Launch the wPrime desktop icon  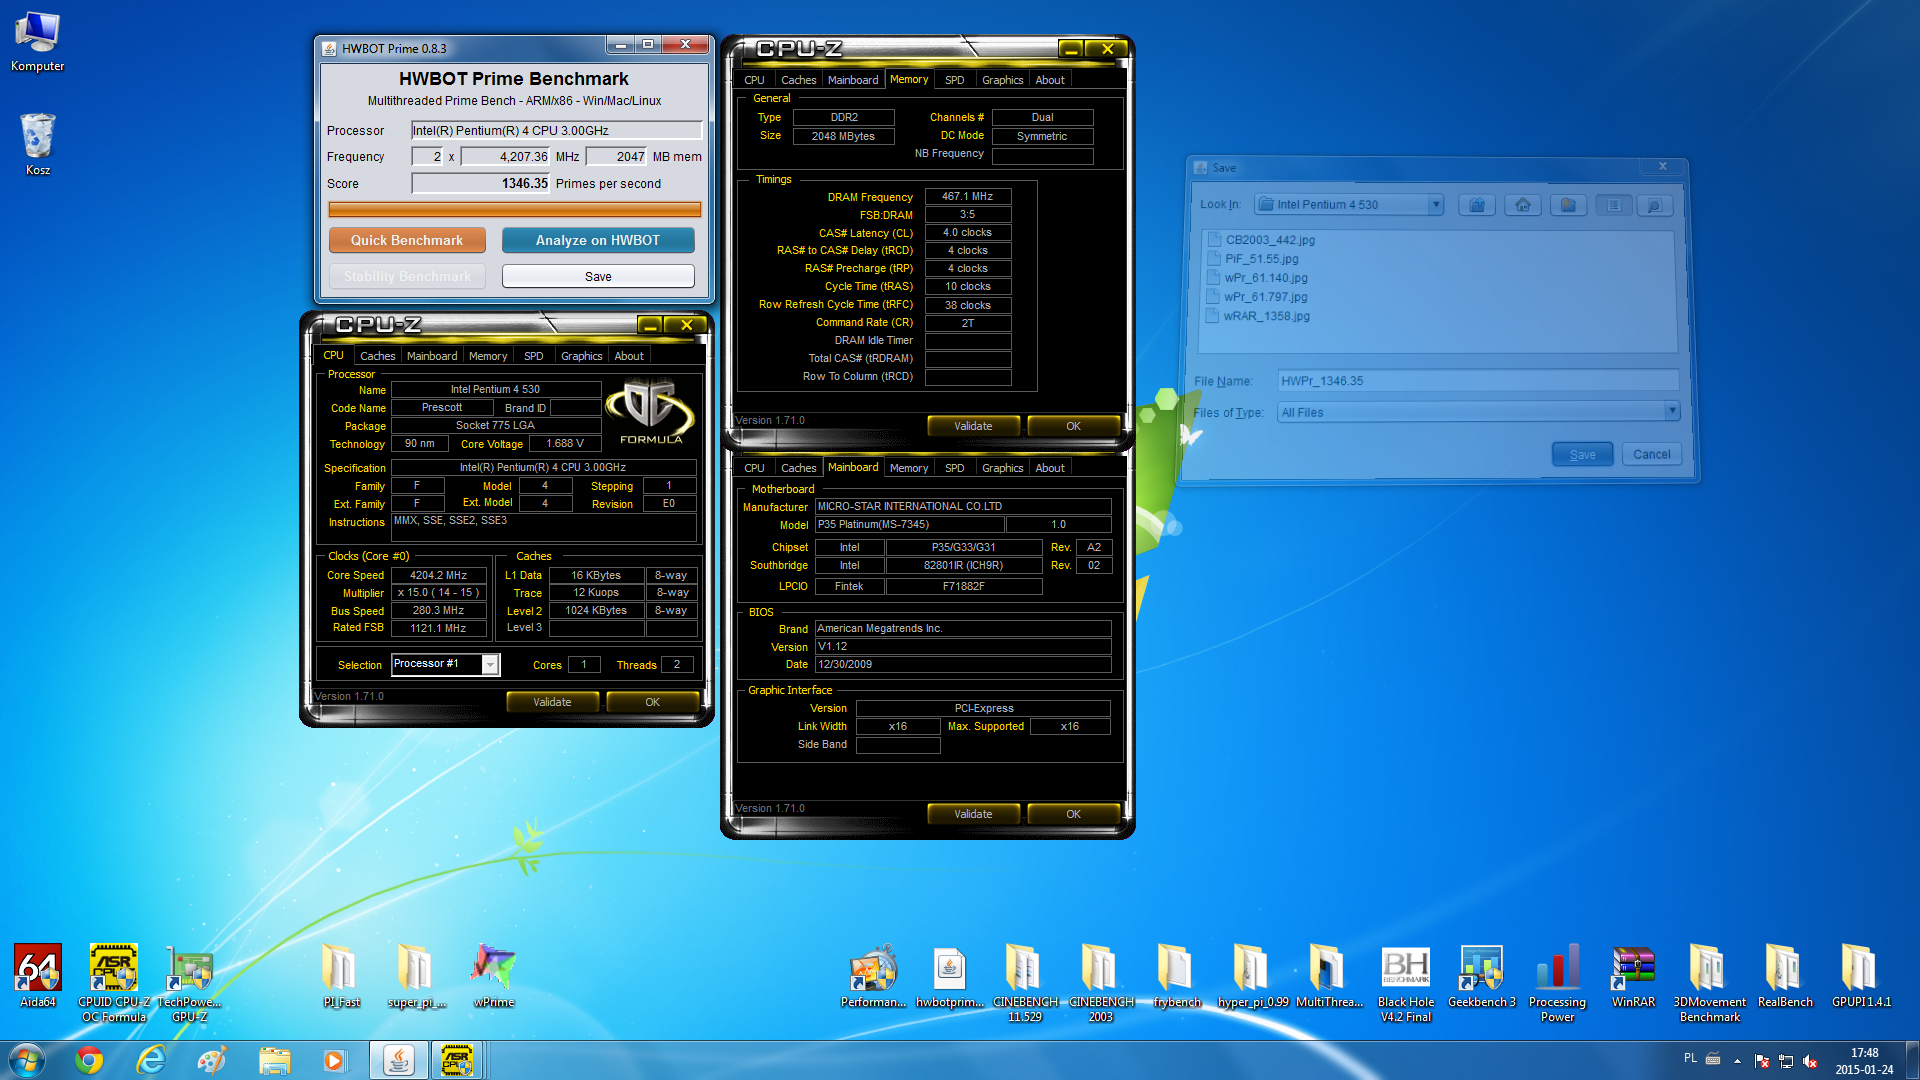point(493,976)
